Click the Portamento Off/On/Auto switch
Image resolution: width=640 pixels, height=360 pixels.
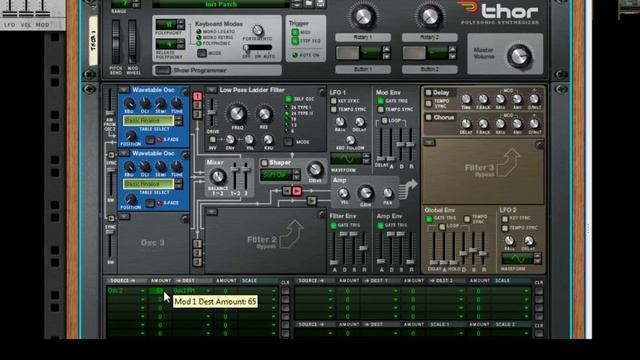click(x=257, y=48)
